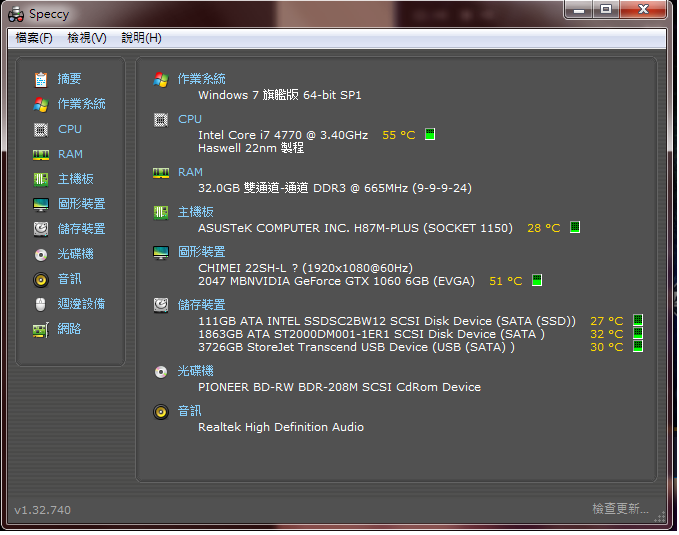Viewport: 679px width, 535px height.
Task: Click the CPU 55 °C temperature indicator icon
Action: tap(430, 134)
